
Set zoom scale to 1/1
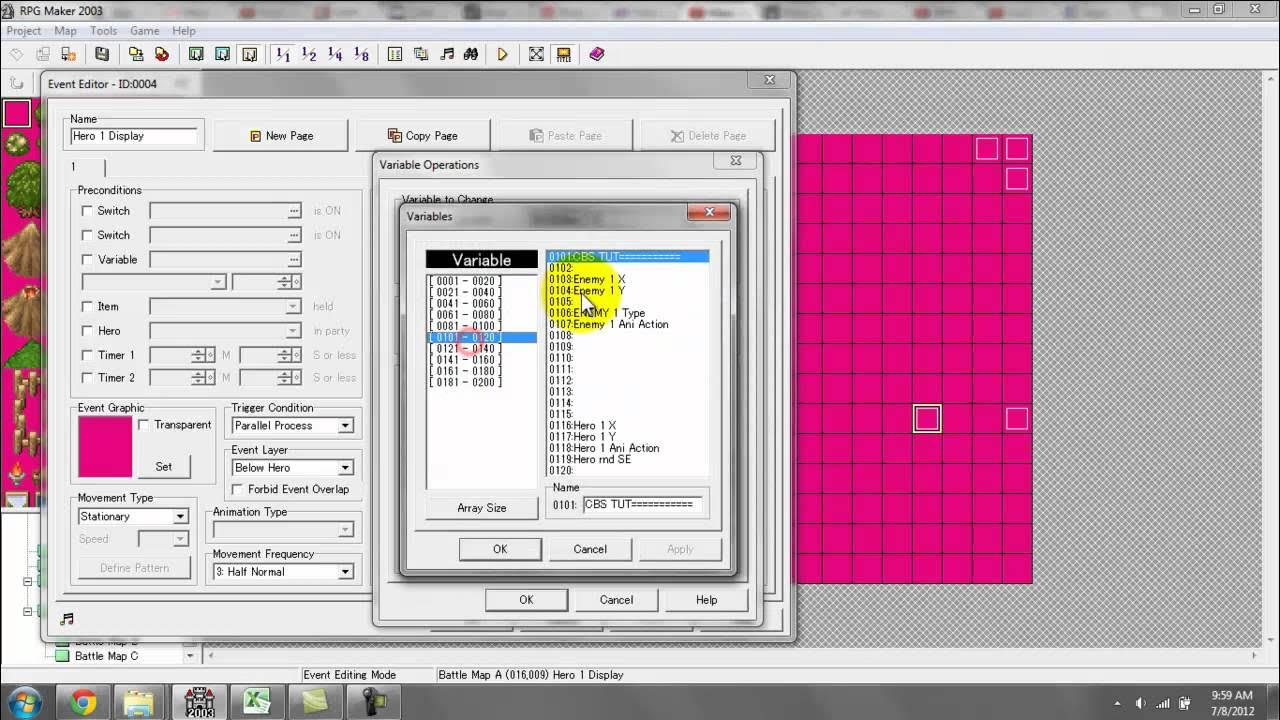[x=283, y=54]
